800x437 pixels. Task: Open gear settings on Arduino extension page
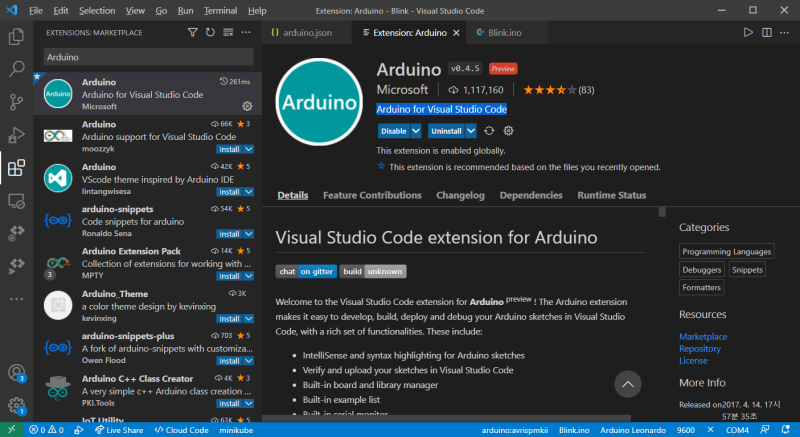click(508, 131)
